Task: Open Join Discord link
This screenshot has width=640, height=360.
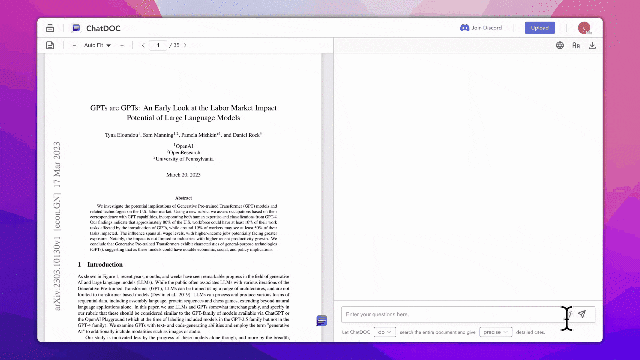Action: [481, 28]
